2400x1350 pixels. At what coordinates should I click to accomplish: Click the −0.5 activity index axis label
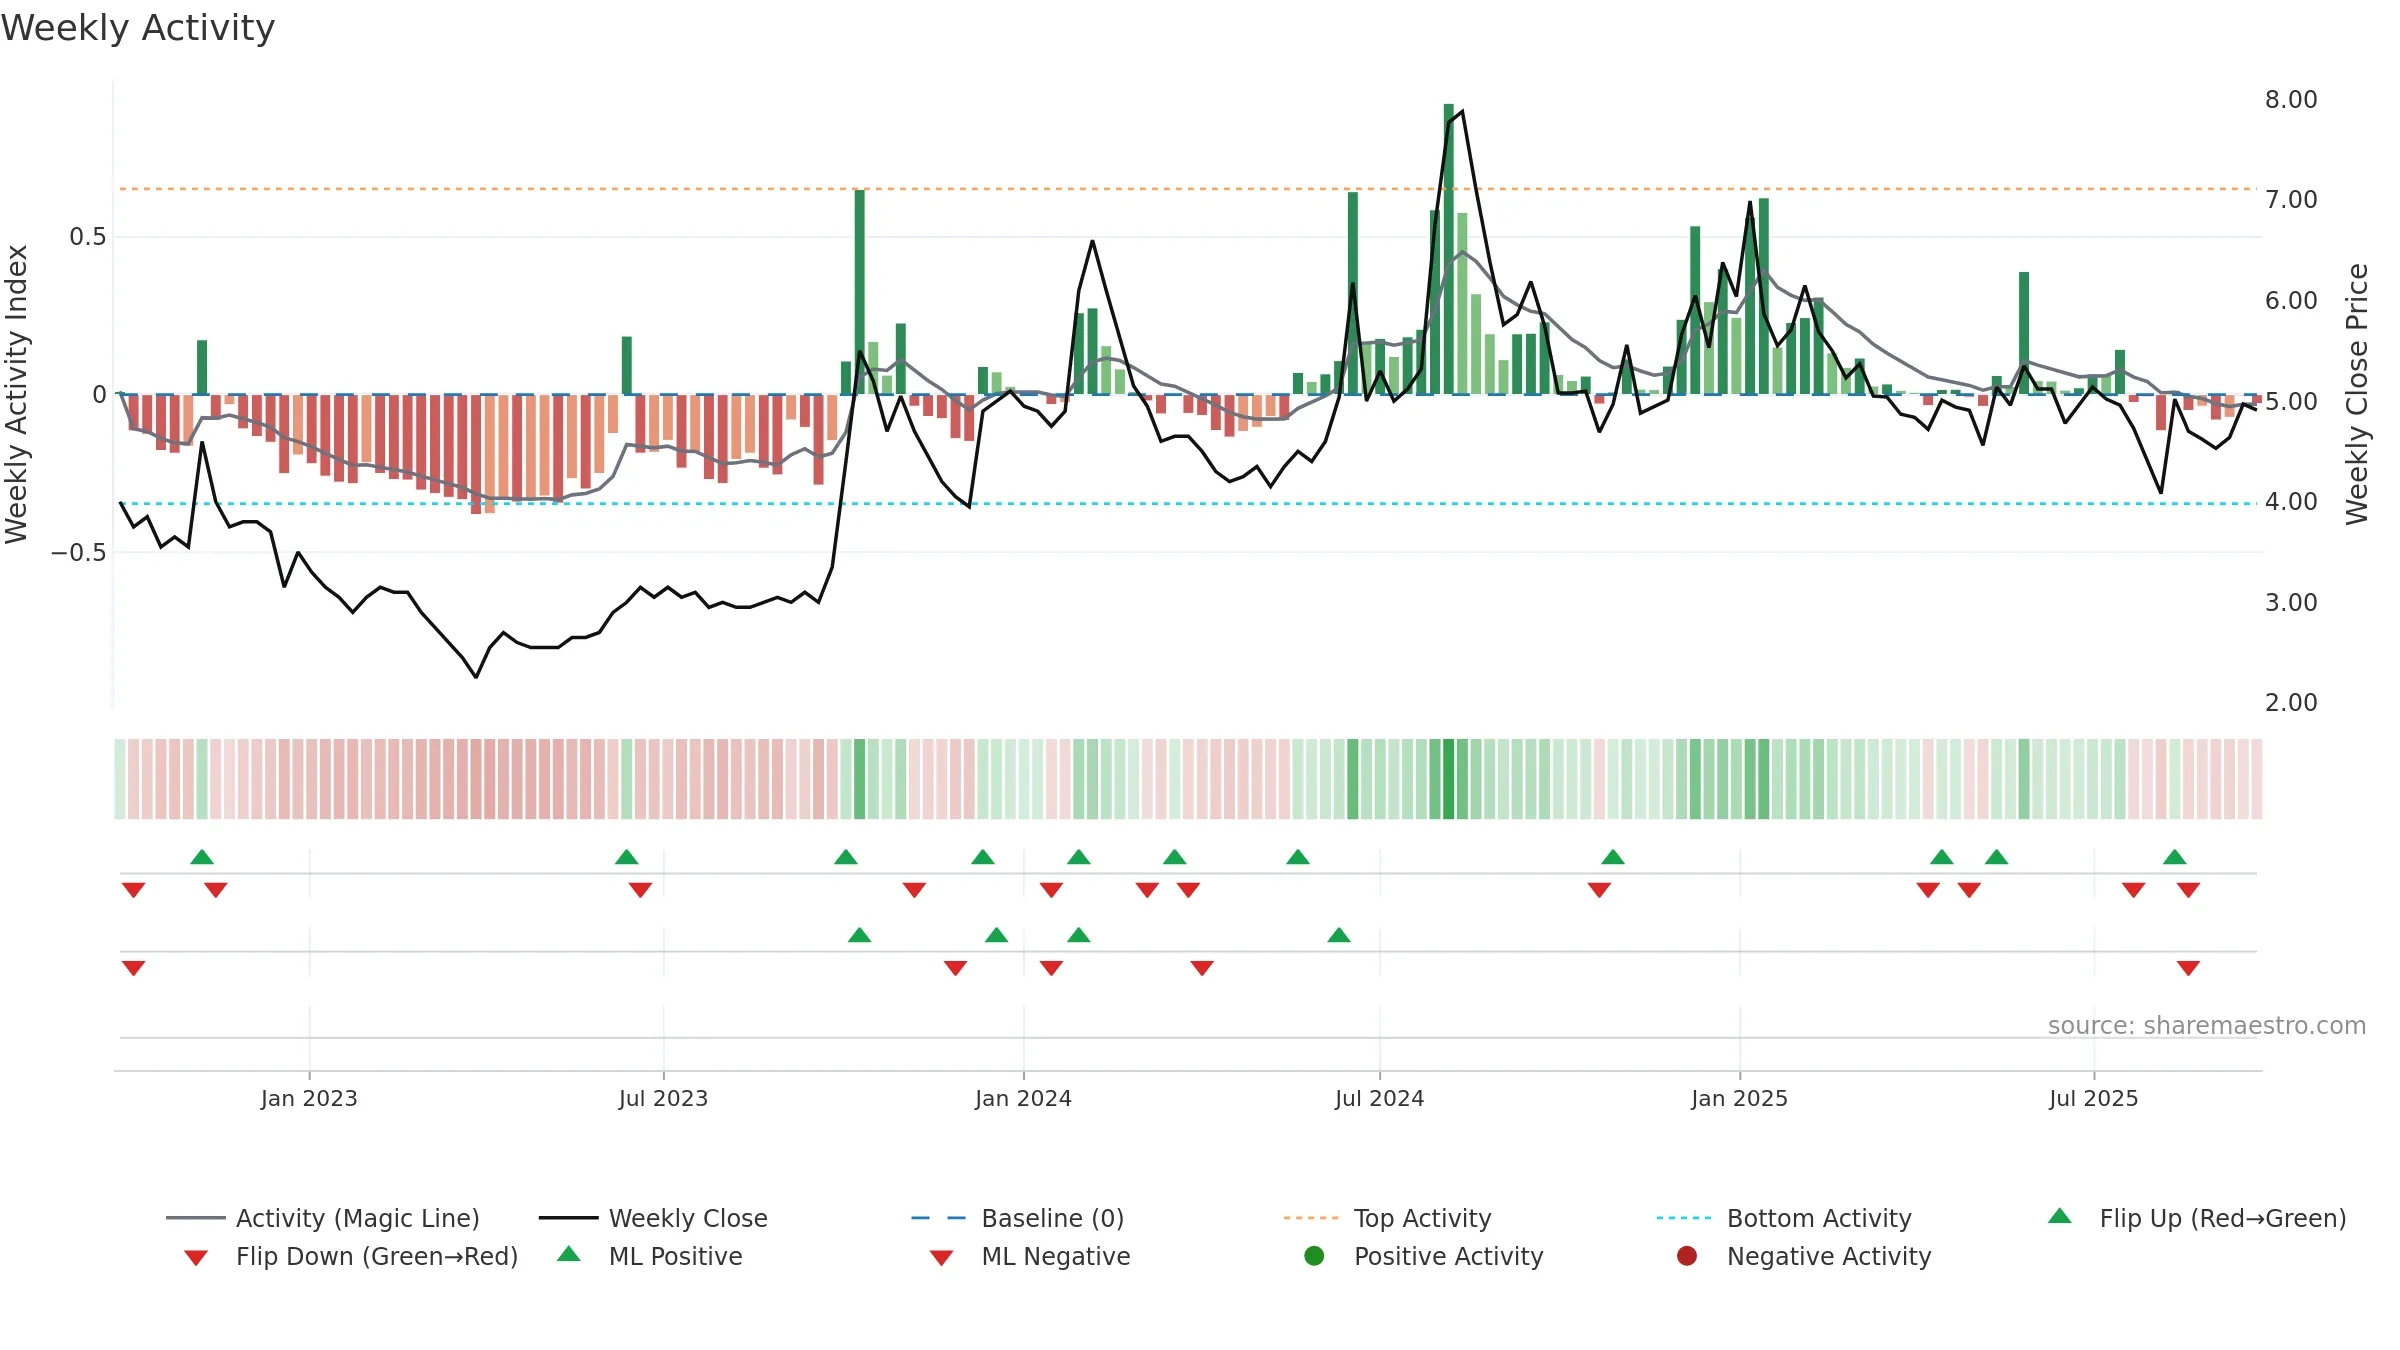(x=78, y=553)
